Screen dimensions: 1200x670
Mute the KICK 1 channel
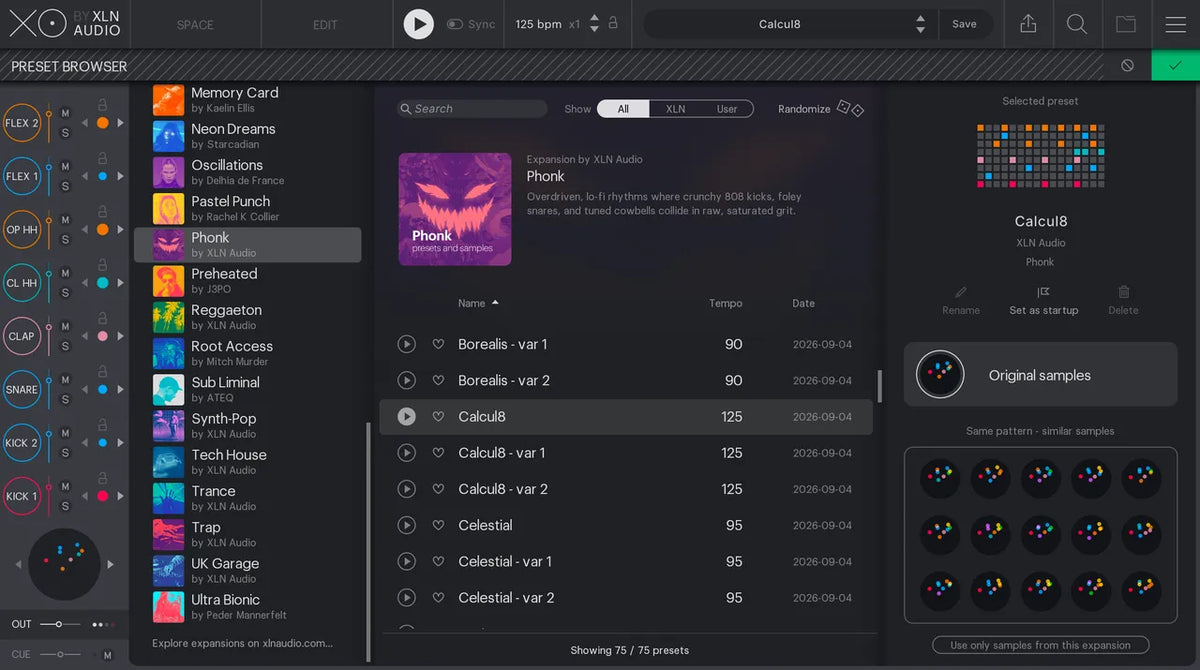[x=65, y=487]
